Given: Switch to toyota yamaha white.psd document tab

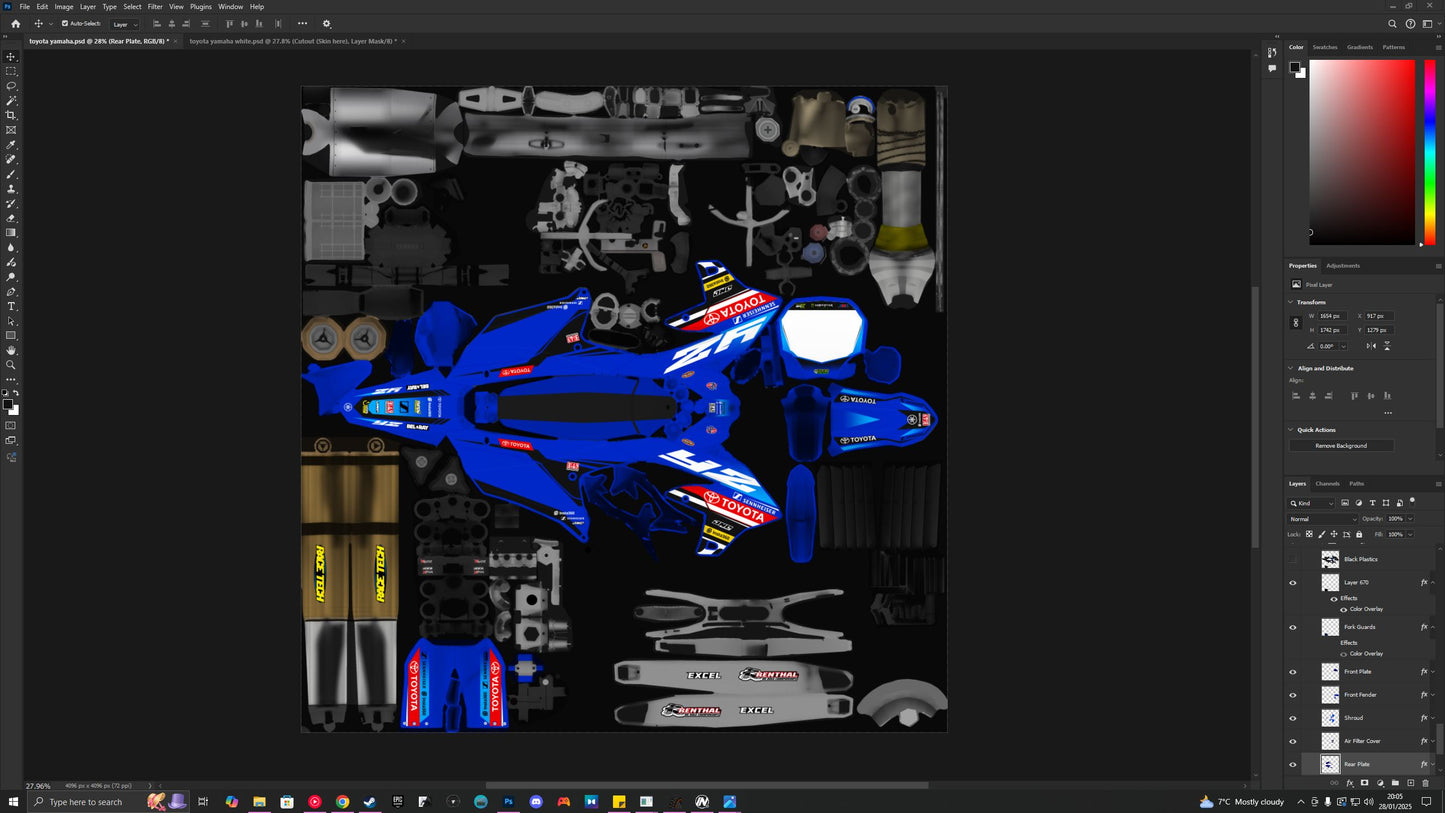Looking at the screenshot, I should (292, 41).
